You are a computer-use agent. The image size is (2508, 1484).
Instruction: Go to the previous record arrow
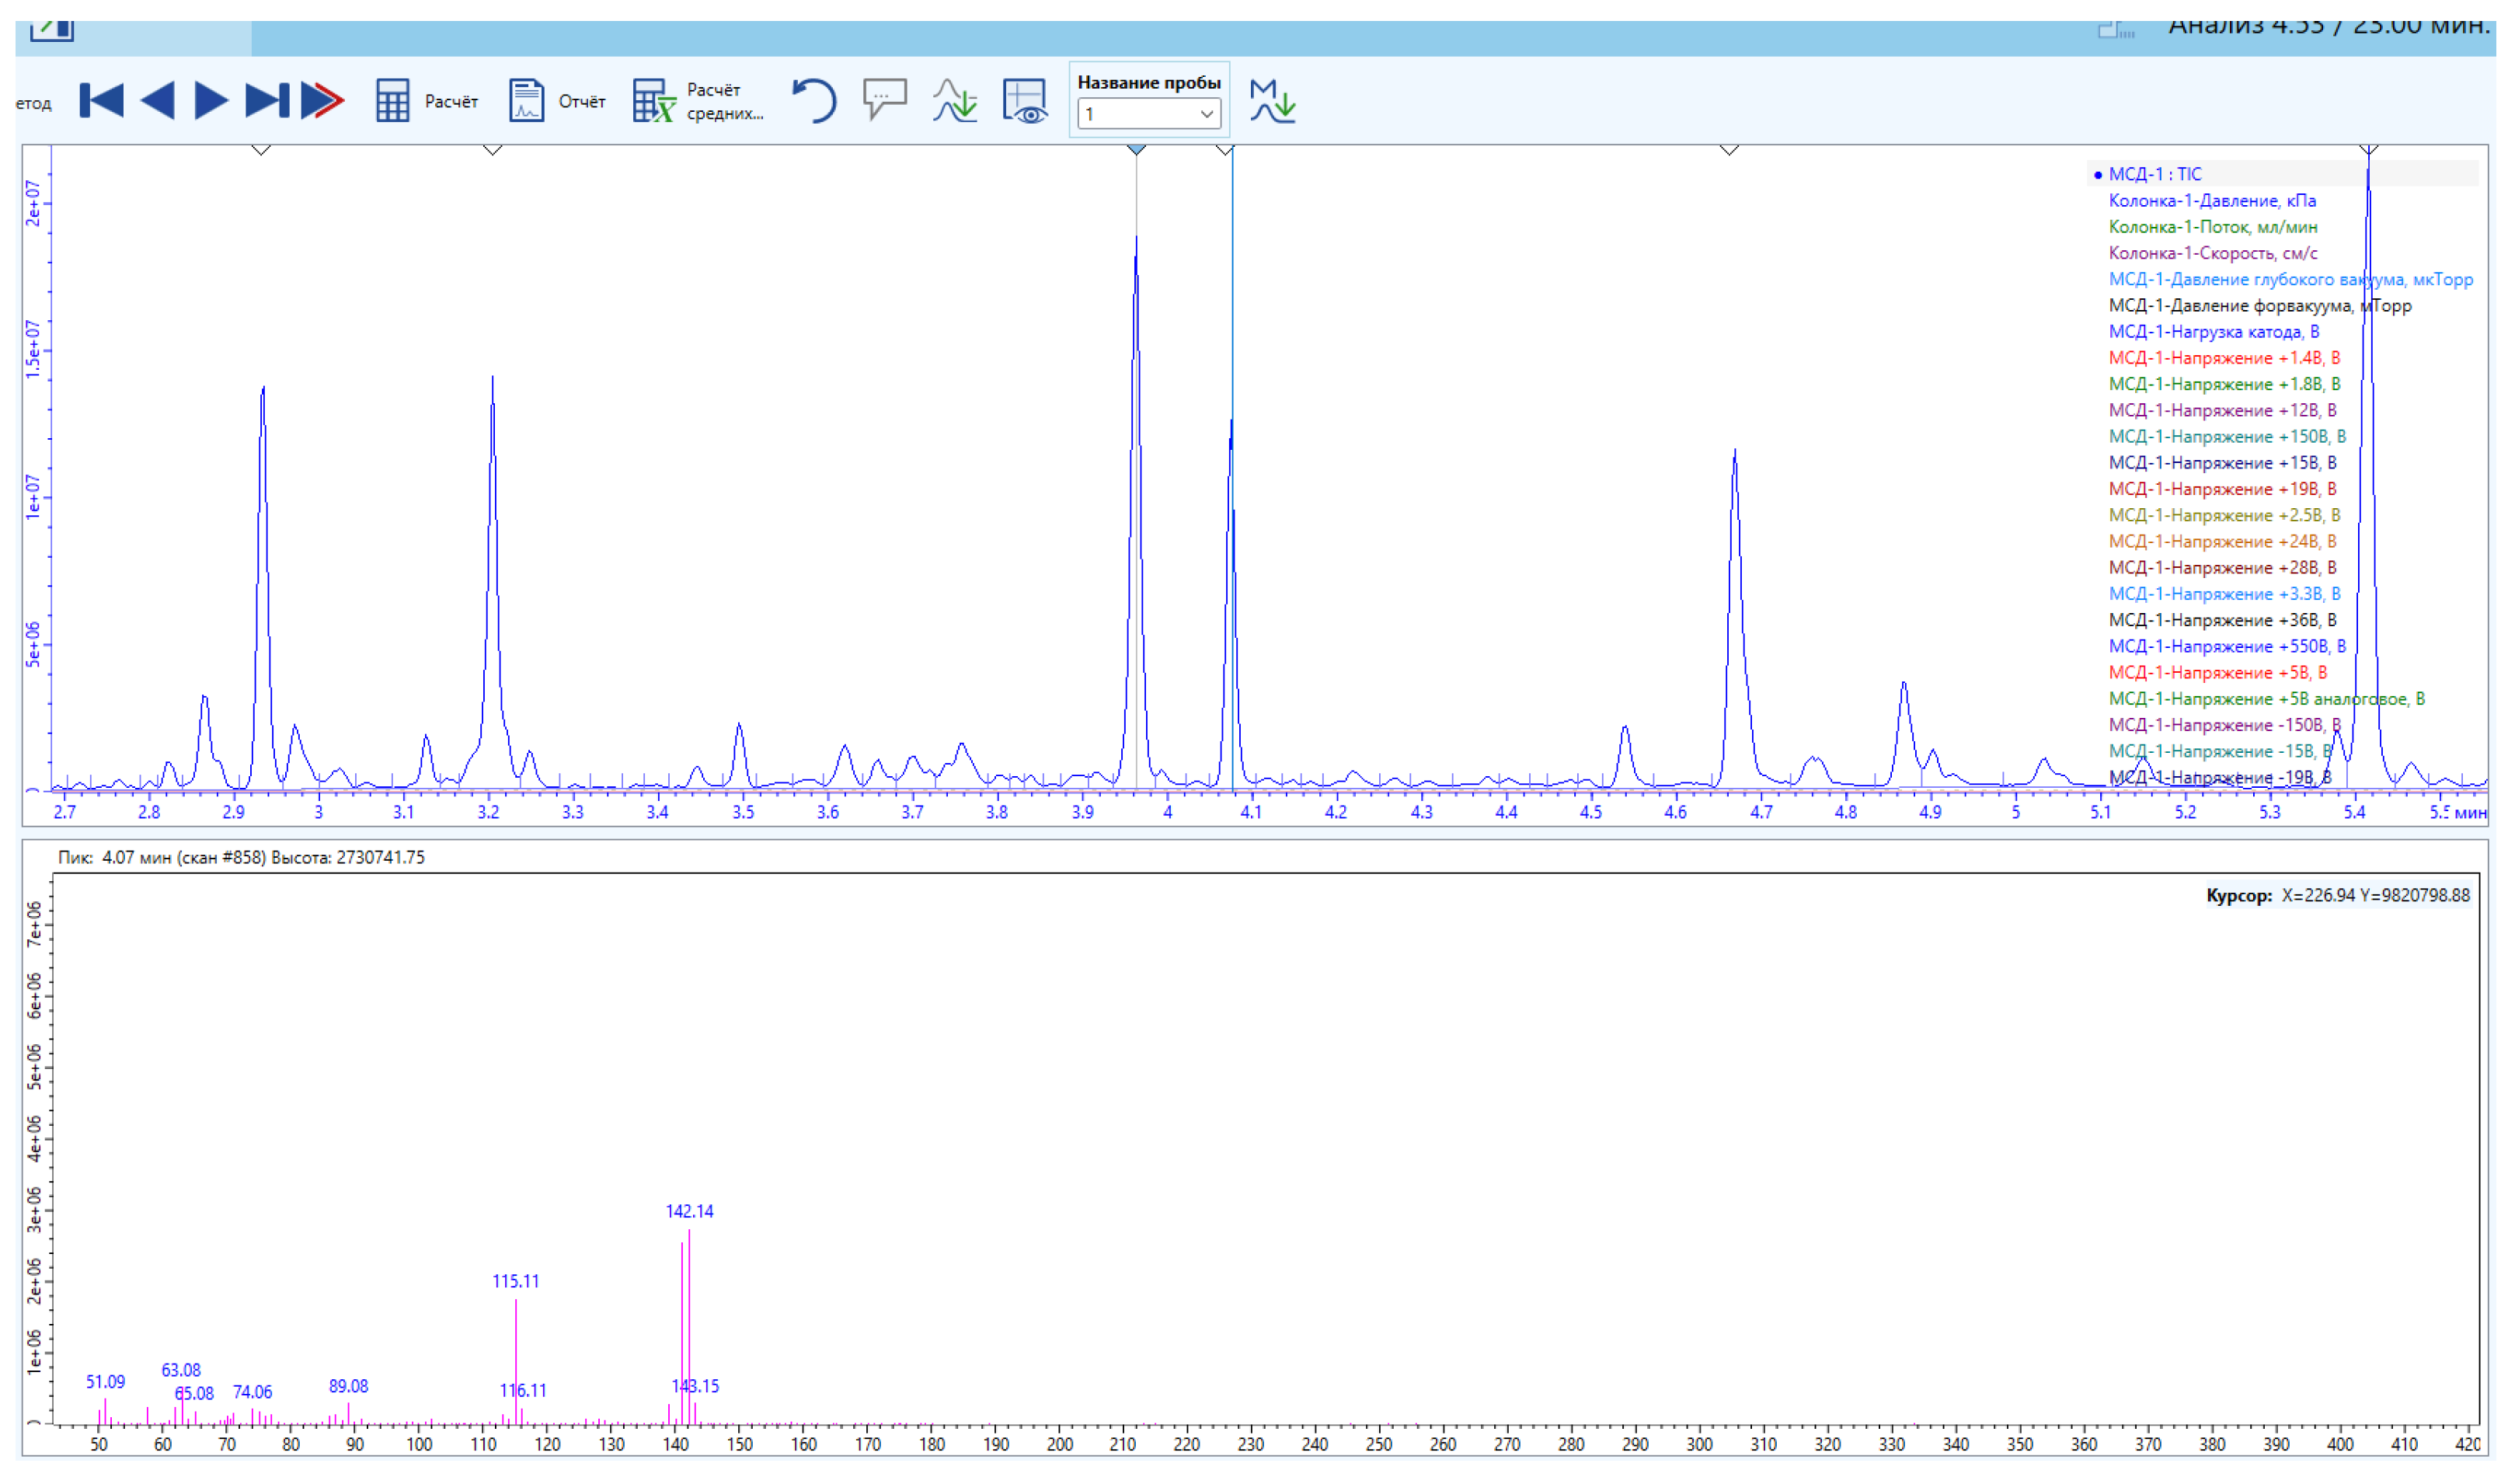point(158,101)
